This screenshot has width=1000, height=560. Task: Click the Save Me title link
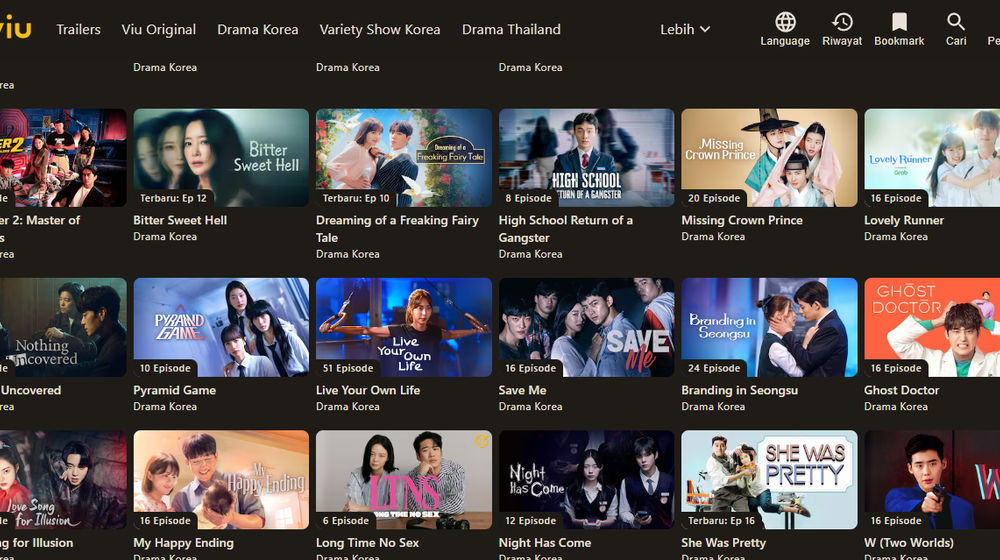click(x=522, y=390)
